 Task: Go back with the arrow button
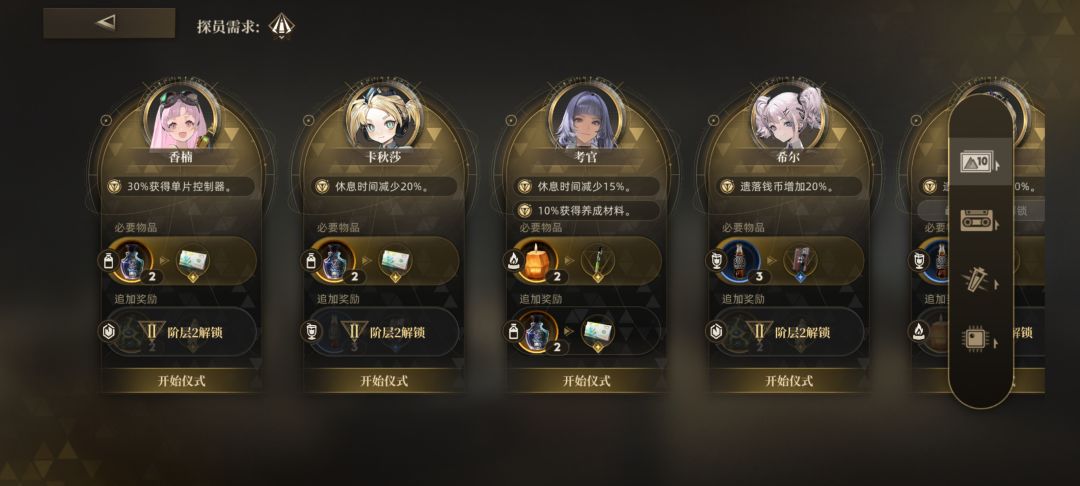pyautogui.click(x=109, y=23)
